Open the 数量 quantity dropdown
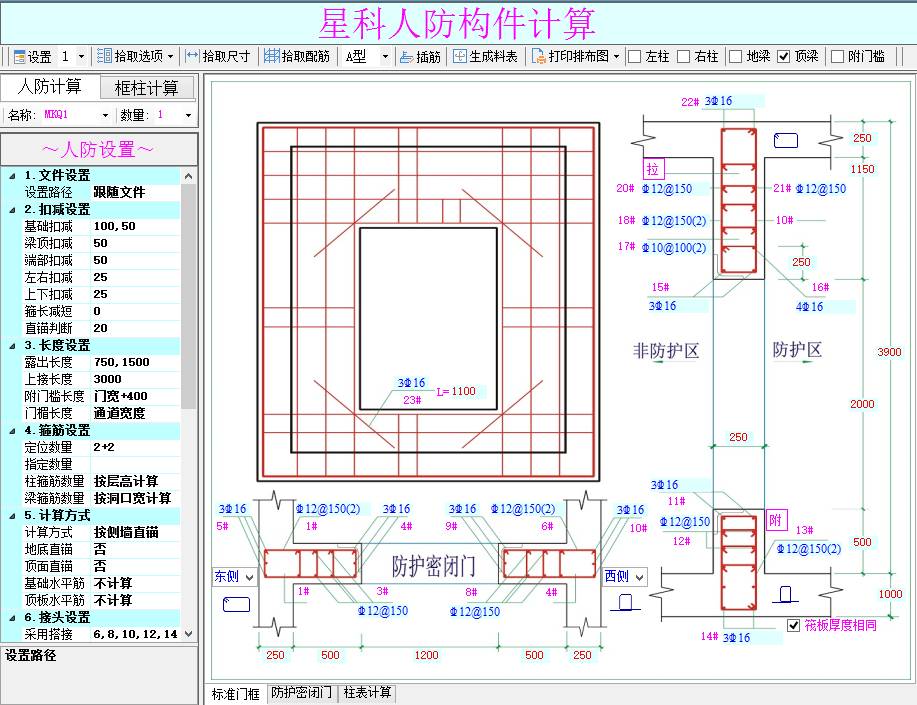 [x=188, y=115]
